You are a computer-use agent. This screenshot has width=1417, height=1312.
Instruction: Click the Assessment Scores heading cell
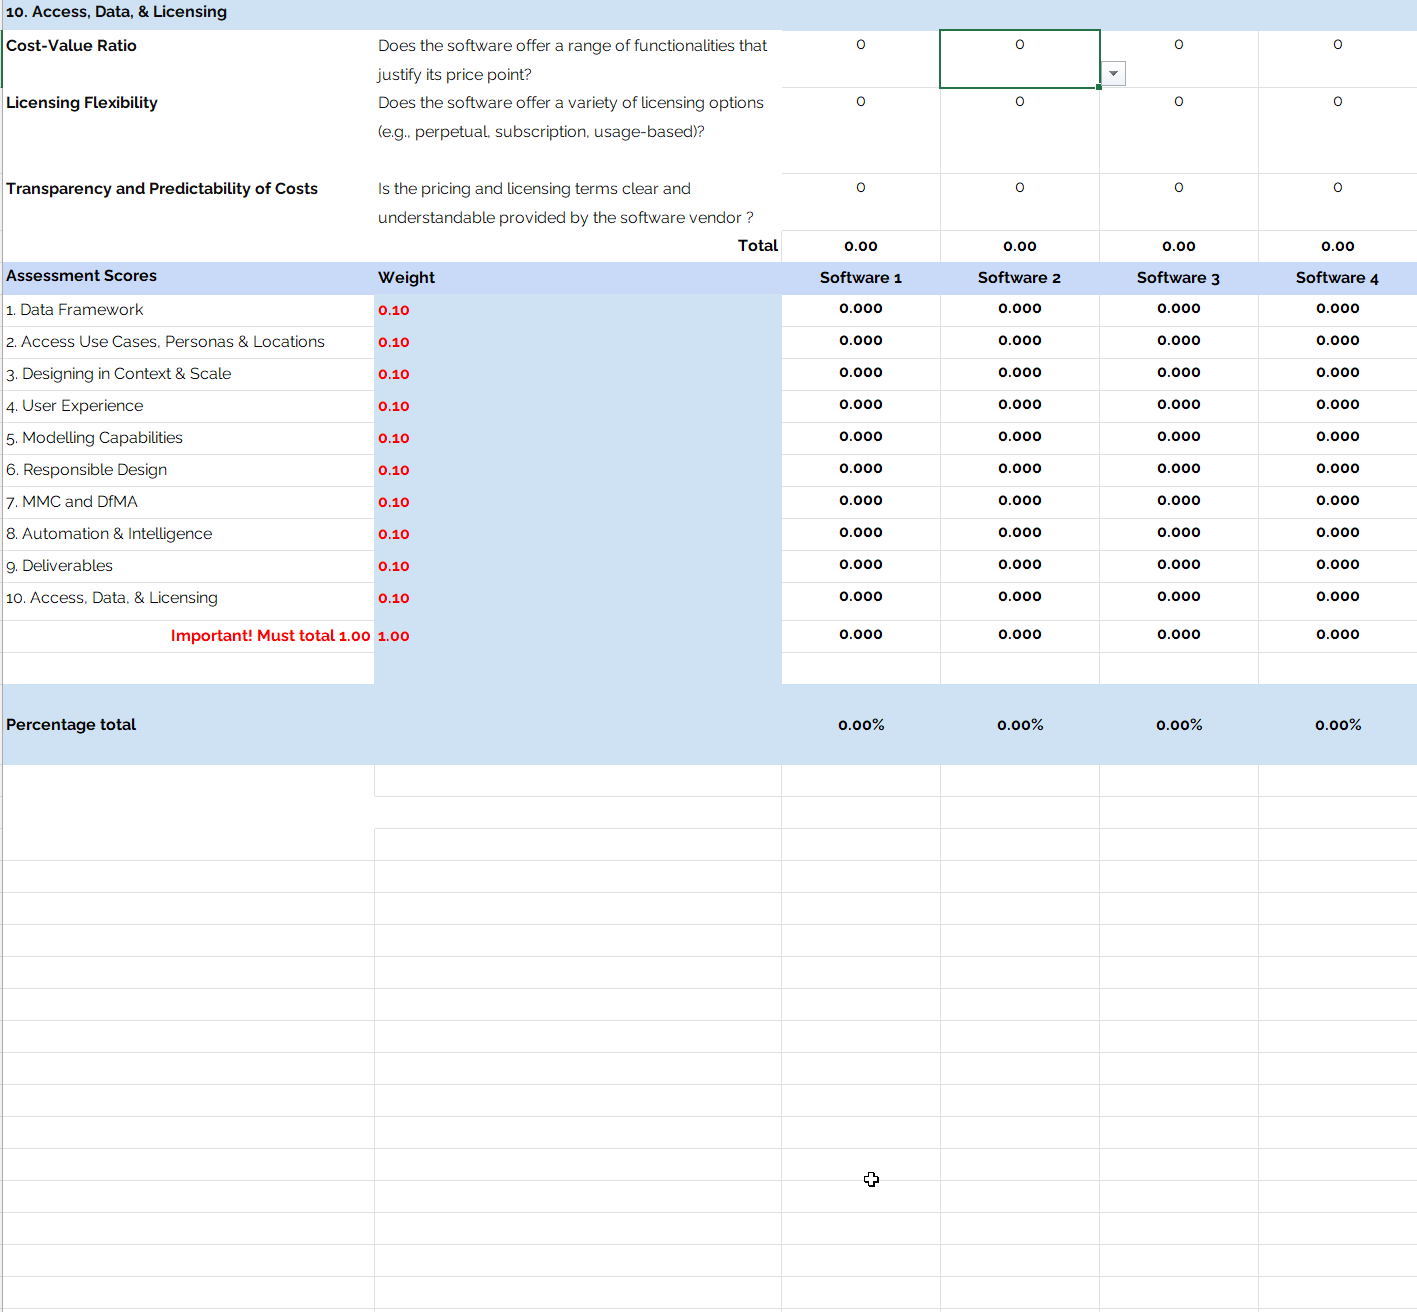[82, 276]
